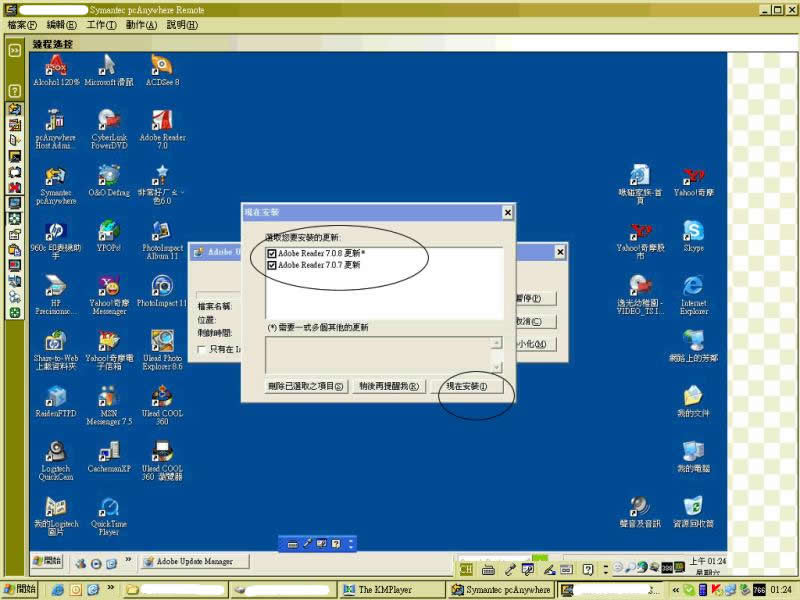Select the Ulead Photo Explorer 8.6 icon
The height and width of the screenshot is (600, 800).
click(162, 351)
